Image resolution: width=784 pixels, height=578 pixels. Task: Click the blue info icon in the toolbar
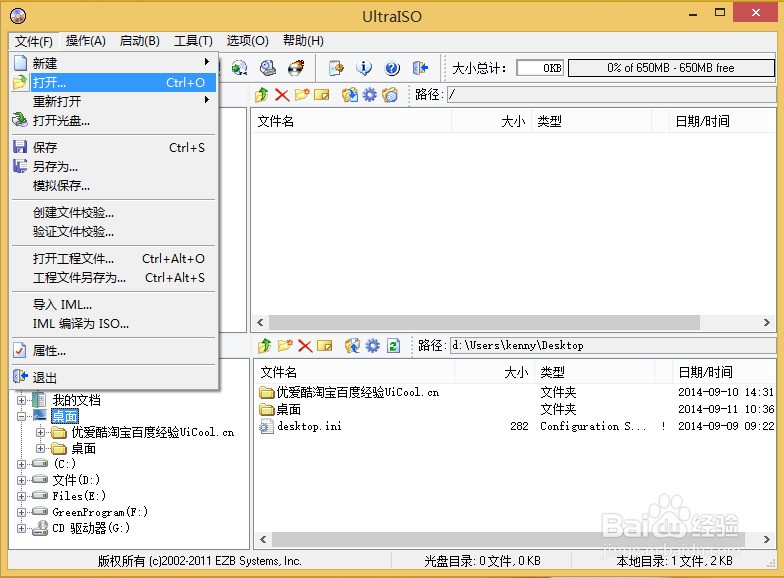click(364, 68)
